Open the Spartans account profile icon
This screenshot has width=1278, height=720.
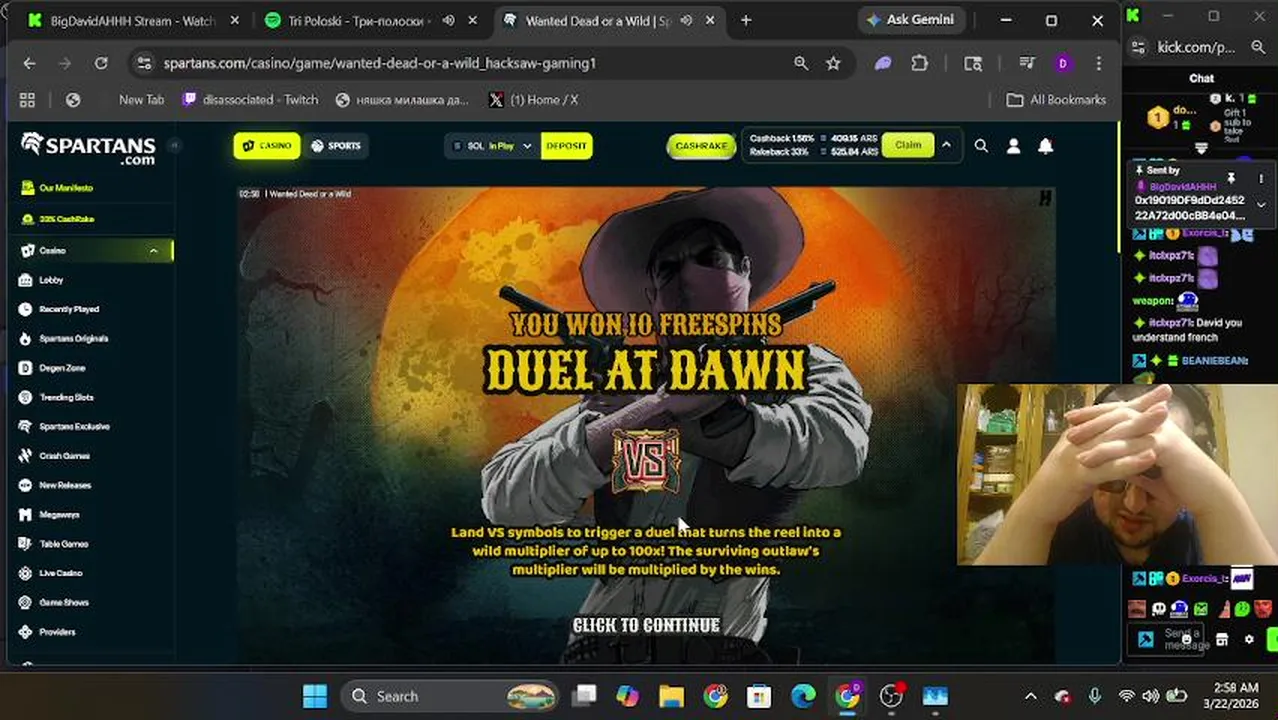click(1013, 146)
